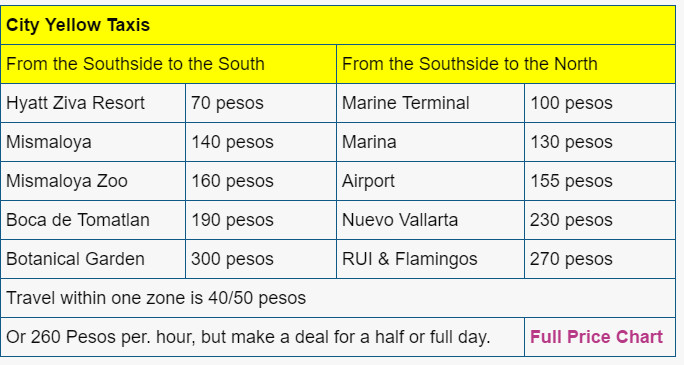The height and width of the screenshot is (365, 684).
Task: Select the Hyatt Ziva Resort cell
Action: [93, 103]
